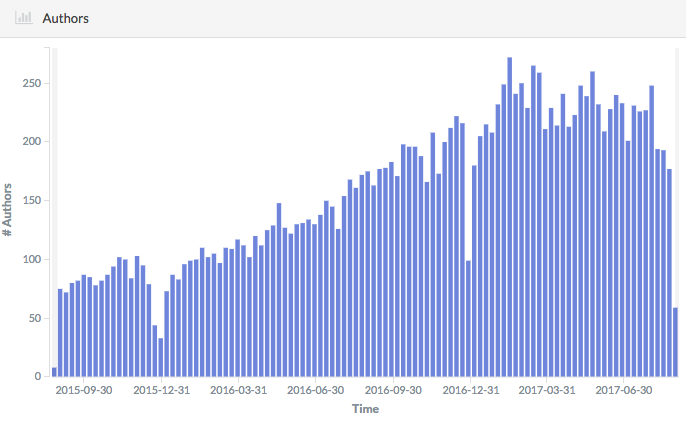Click the Authors panel title
The image size is (686, 421).
pyautogui.click(x=66, y=18)
